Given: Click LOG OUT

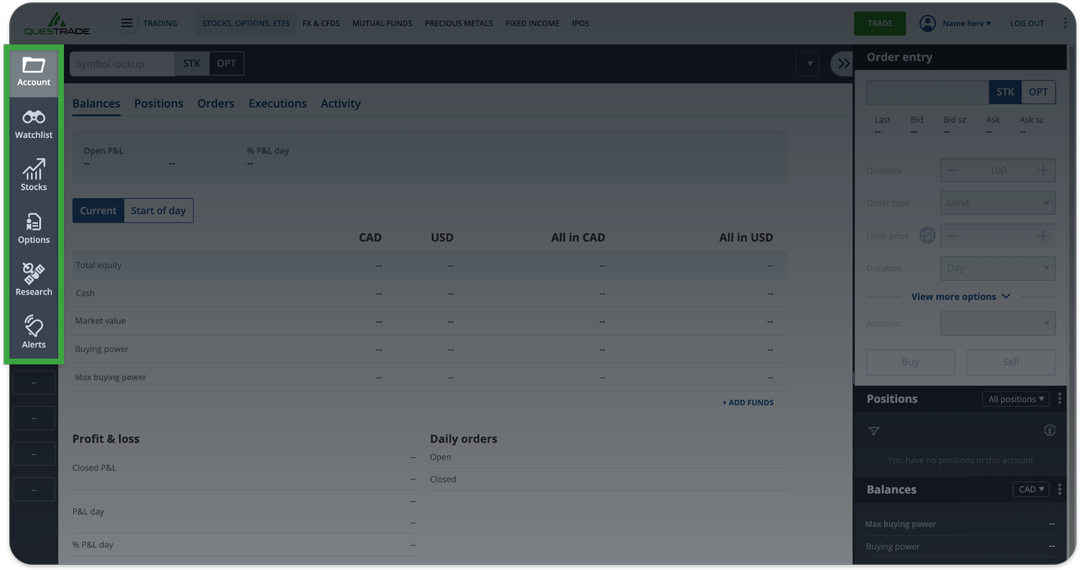Looking at the screenshot, I should [1027, 23].
